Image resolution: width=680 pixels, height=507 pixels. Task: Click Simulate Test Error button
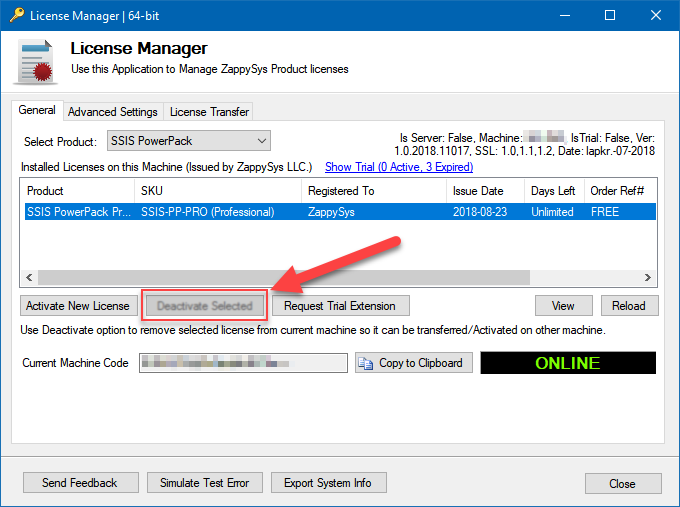point(205,483)
